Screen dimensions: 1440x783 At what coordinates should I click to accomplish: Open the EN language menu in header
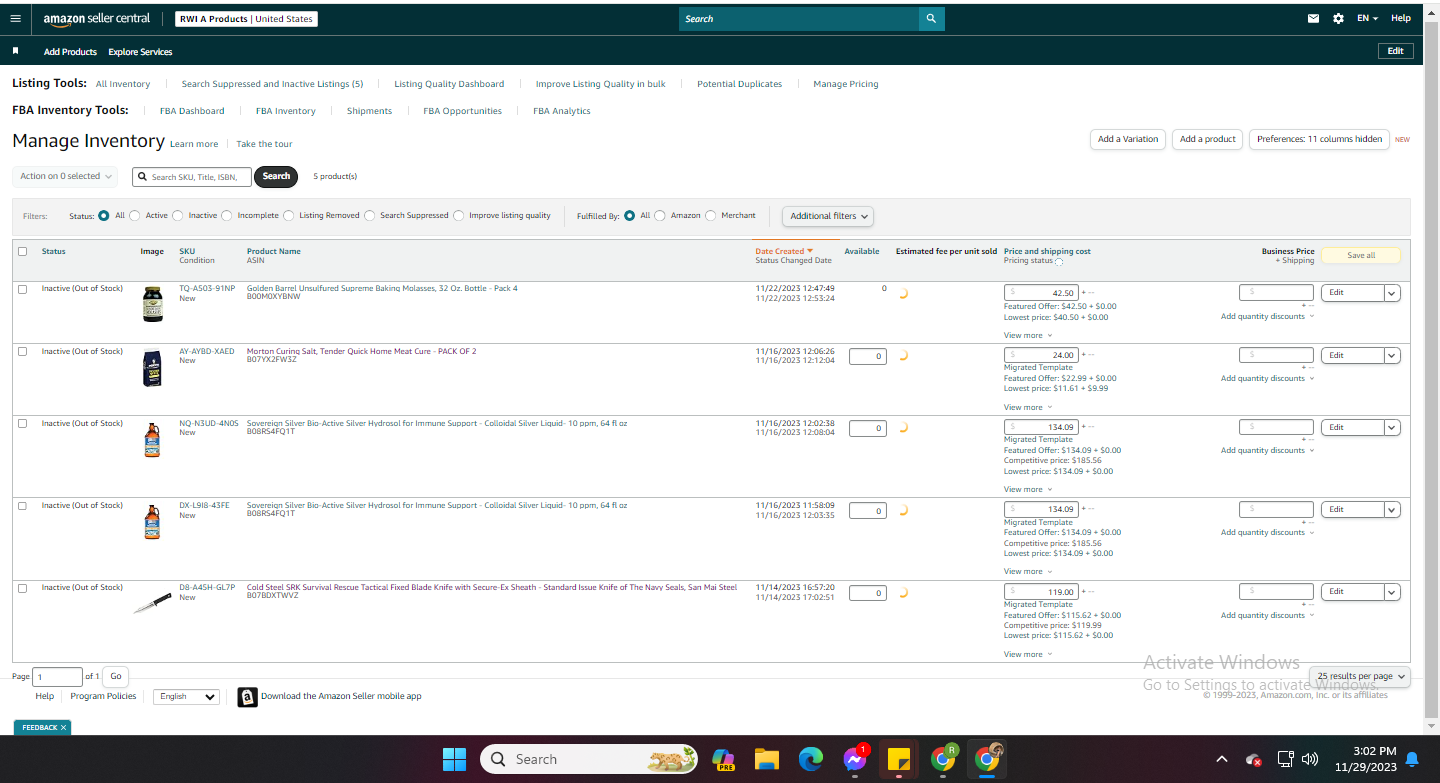[1367, 19]
